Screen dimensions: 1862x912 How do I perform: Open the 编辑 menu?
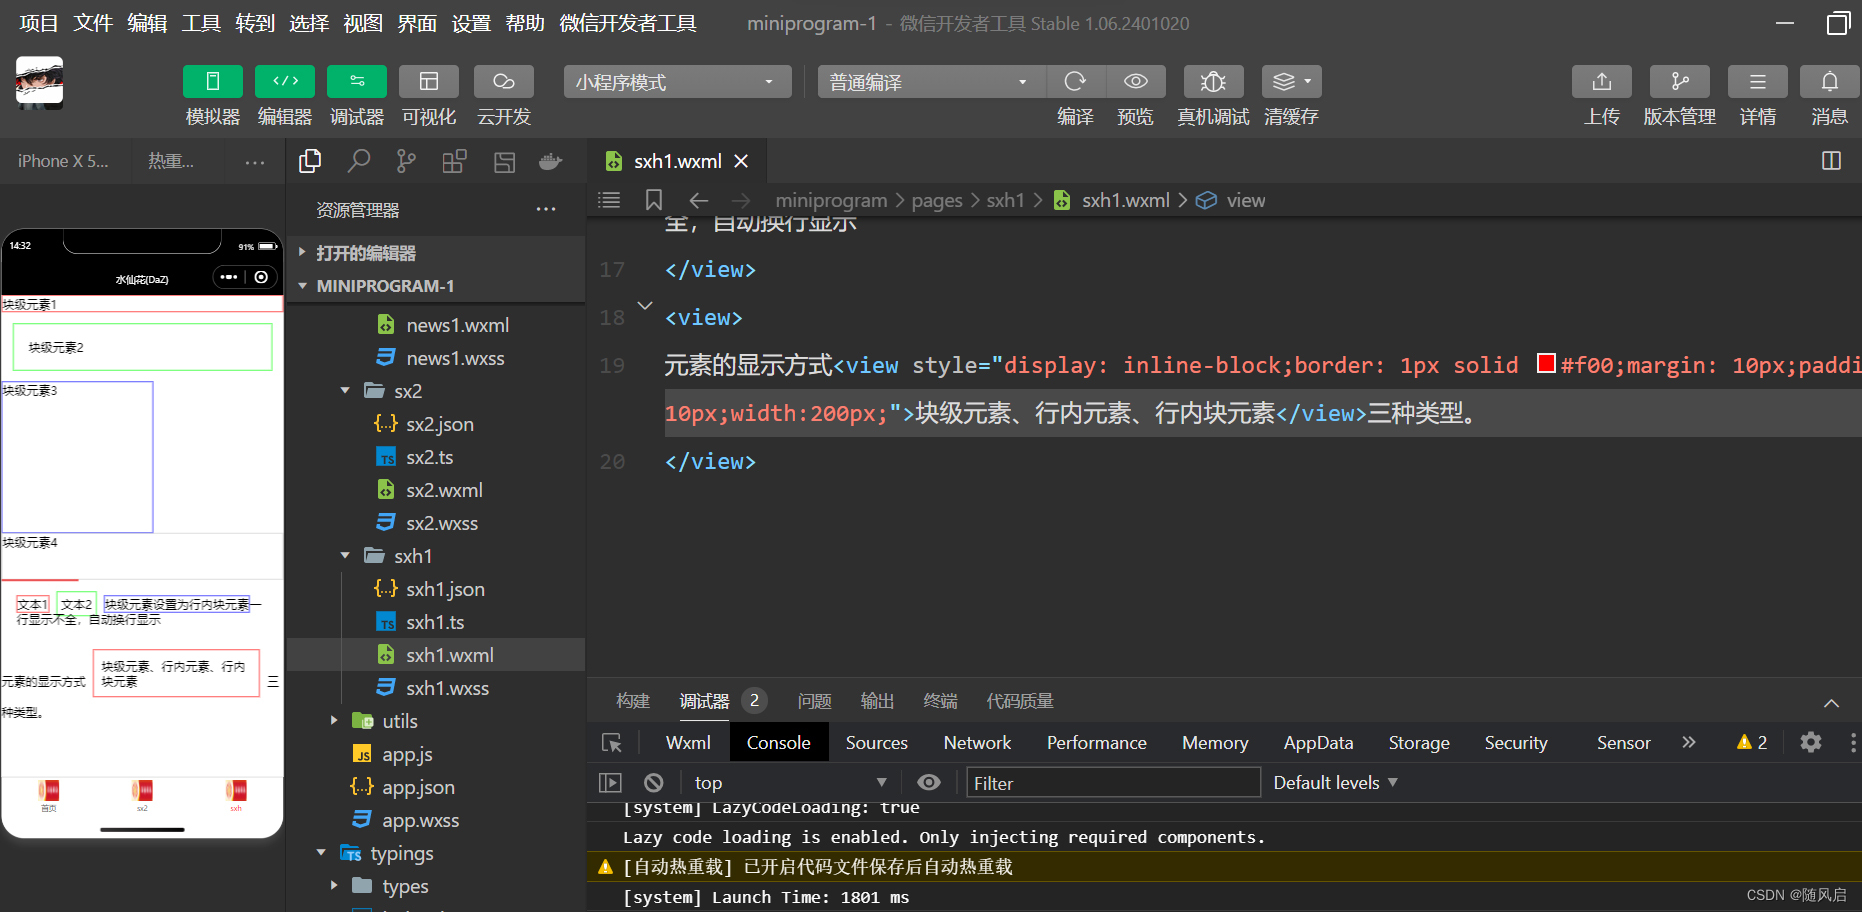tap(147, 23)
